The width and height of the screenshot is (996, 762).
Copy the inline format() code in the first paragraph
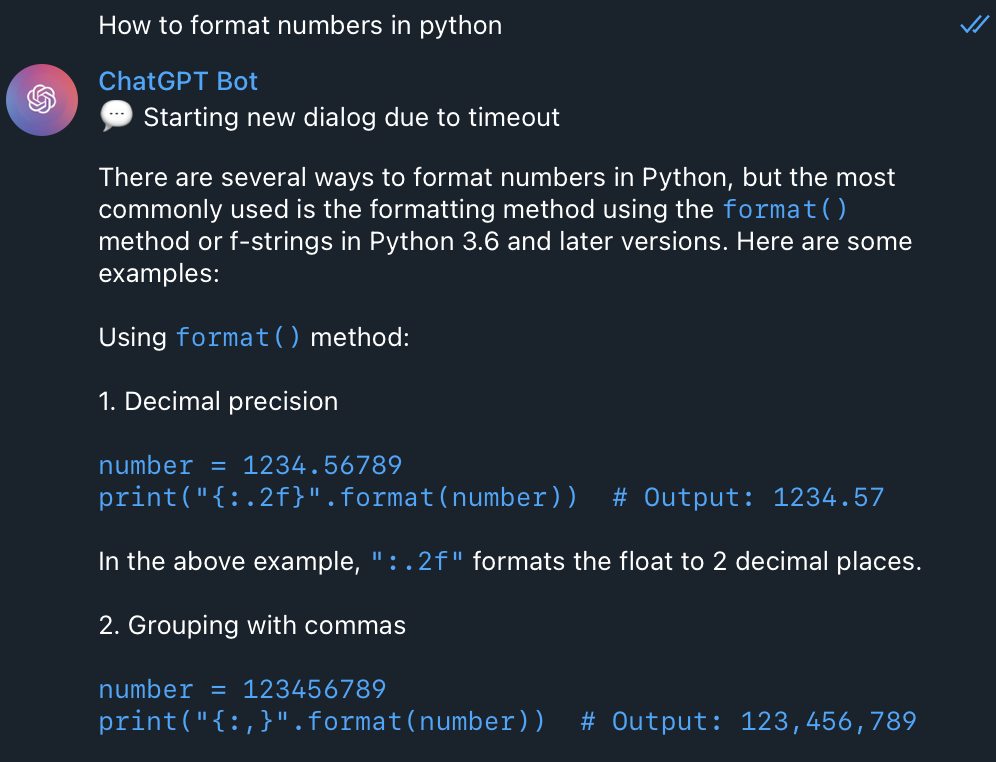(x=784, y=210)
